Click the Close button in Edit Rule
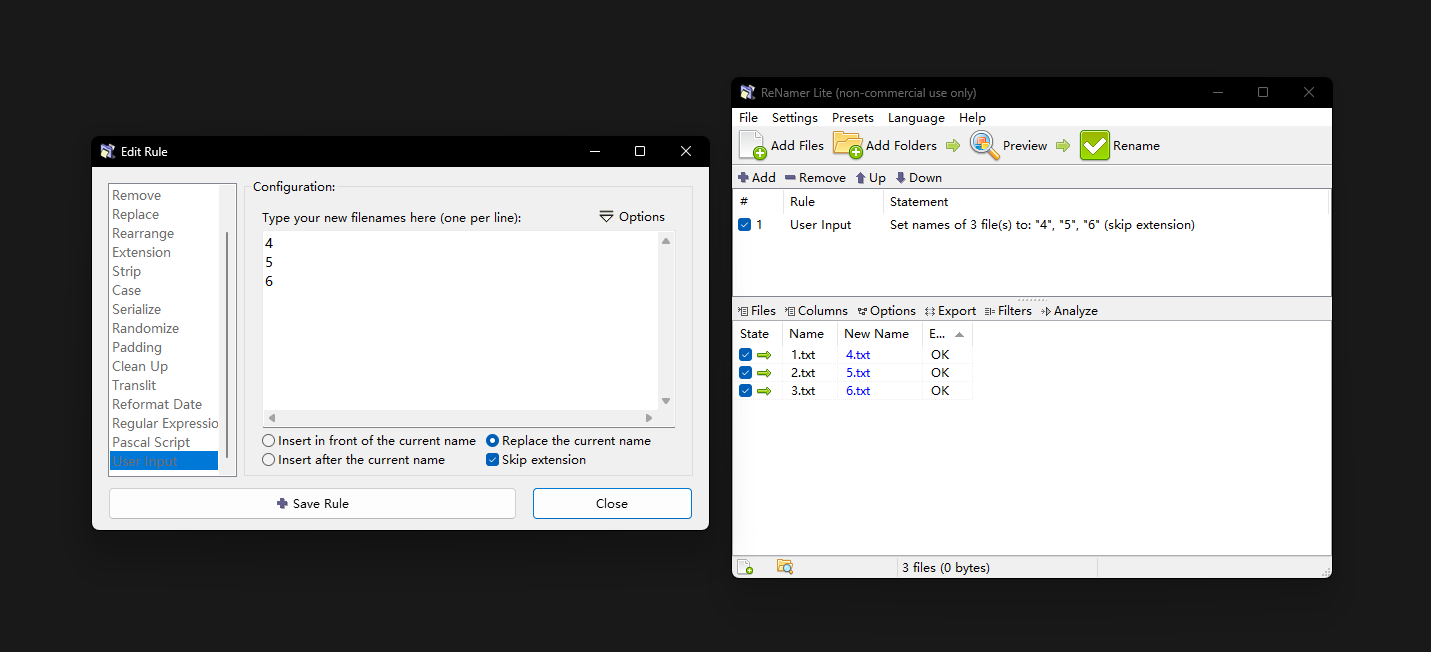The height and width of the screenshot is (652, 1431). pyautogui.click(x=612, y=503)
